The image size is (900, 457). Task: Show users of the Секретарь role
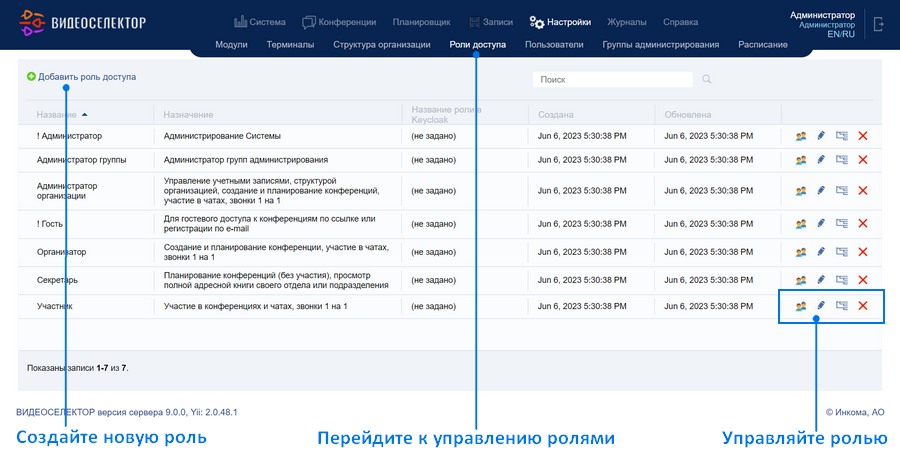(x=801, y=280)
